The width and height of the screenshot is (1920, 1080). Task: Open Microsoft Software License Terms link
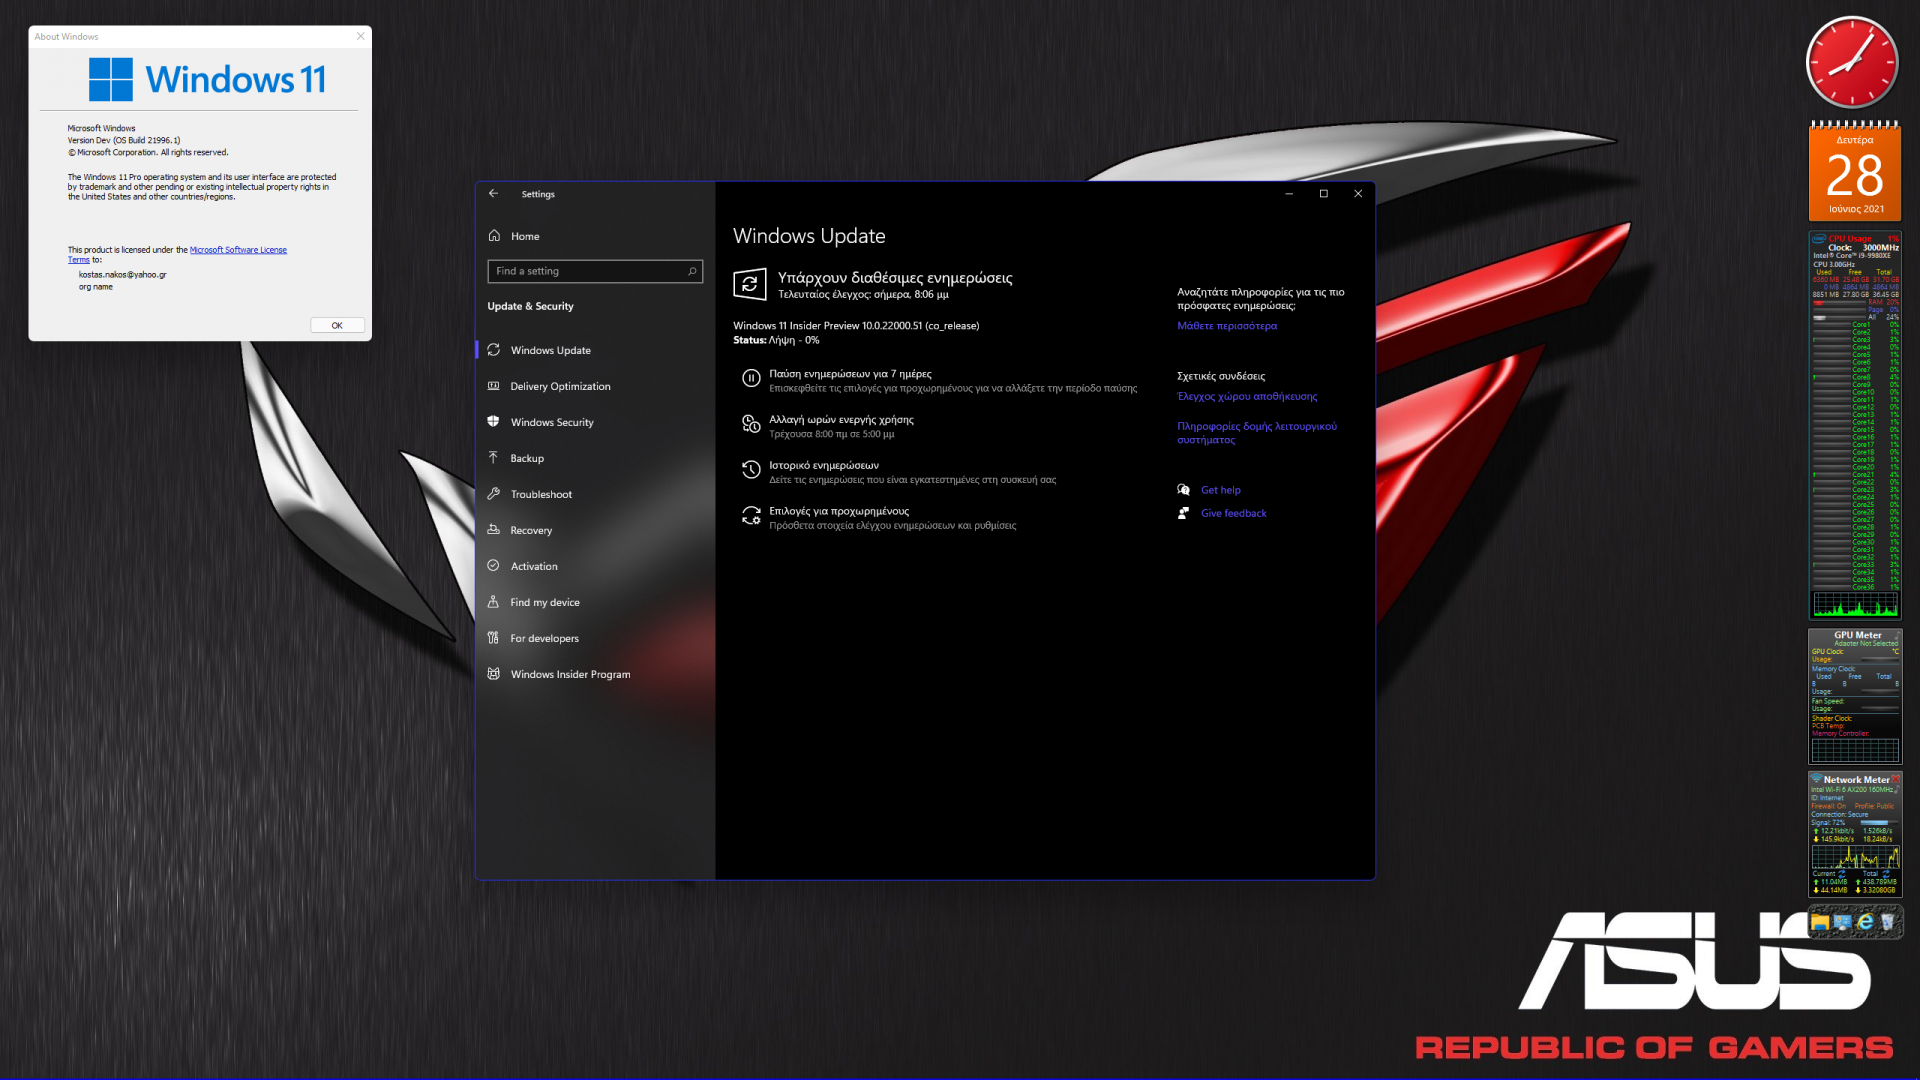click(x=178, y=254)
